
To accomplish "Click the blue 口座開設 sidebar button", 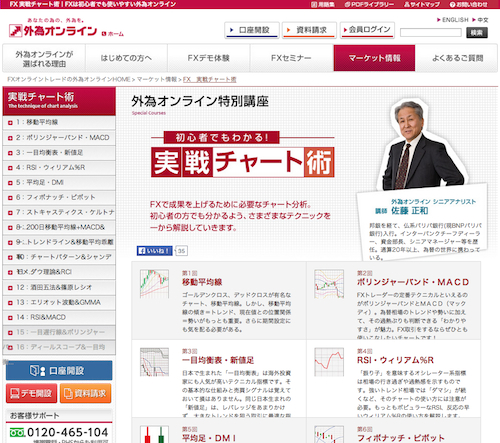I will (59, 370).
